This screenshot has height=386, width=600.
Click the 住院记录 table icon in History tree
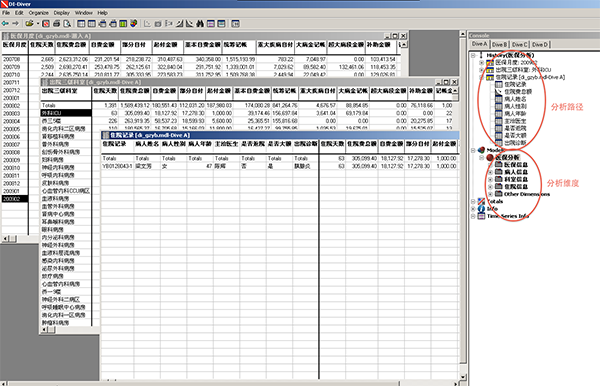499,85
